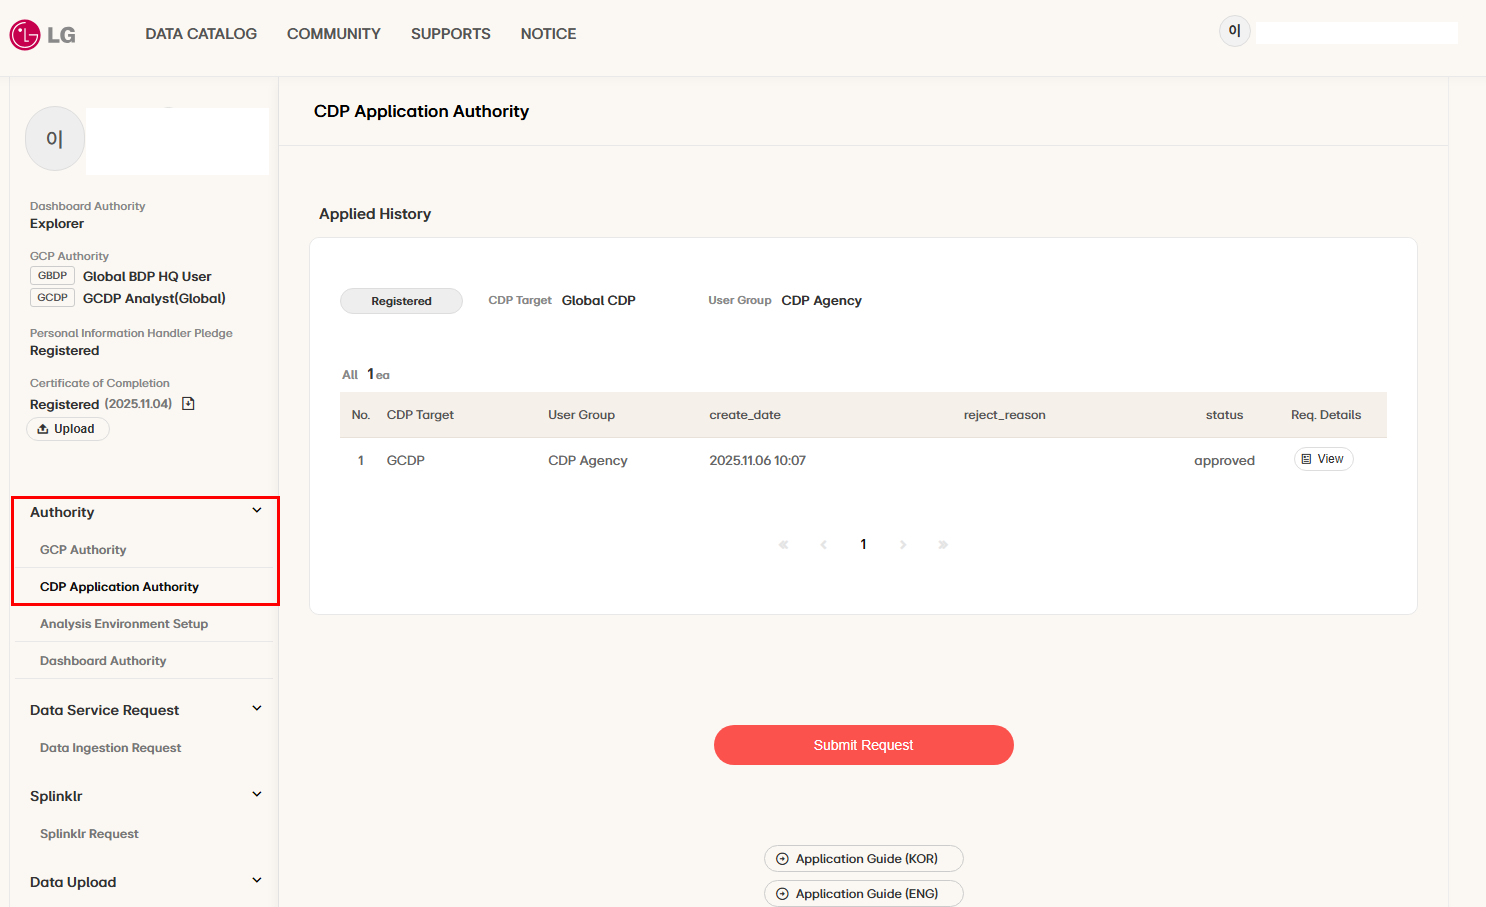Click the profile avatar circle in the sidebar

[55, 139]
